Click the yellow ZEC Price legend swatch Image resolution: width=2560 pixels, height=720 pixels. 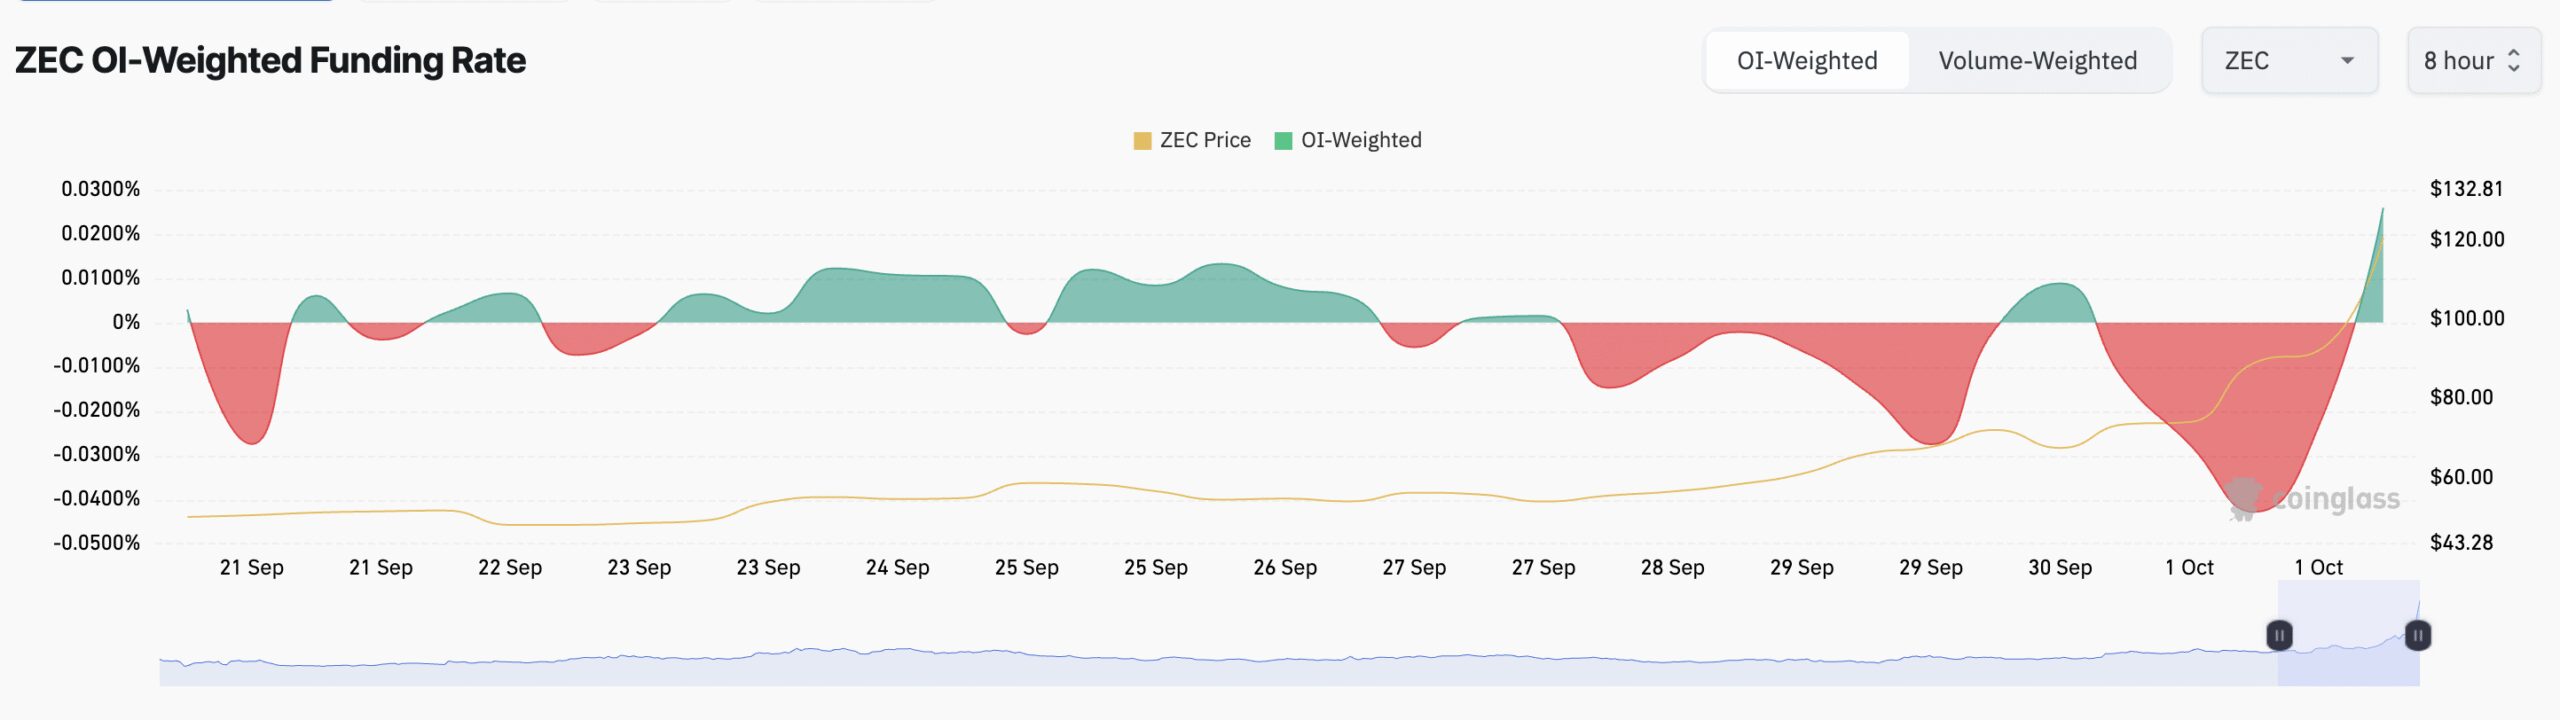(1142, 141)
